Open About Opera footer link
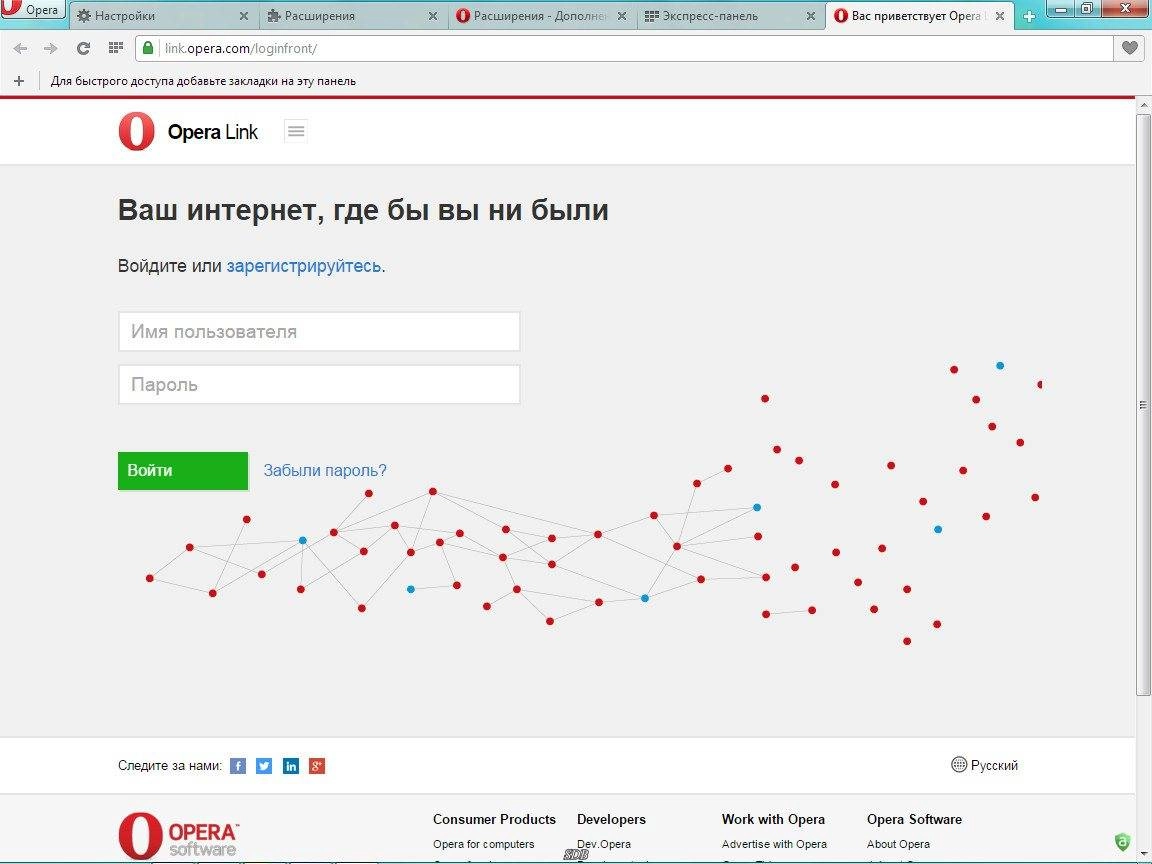 898,844
